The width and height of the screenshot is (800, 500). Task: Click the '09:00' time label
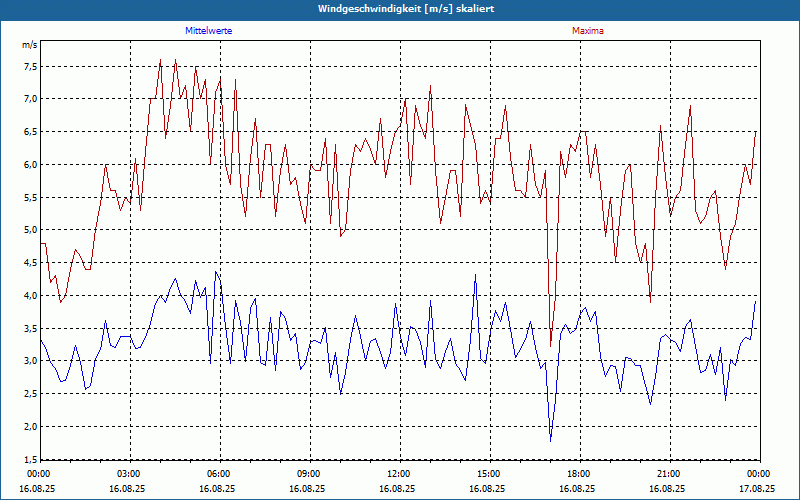(x=307, y=474)
